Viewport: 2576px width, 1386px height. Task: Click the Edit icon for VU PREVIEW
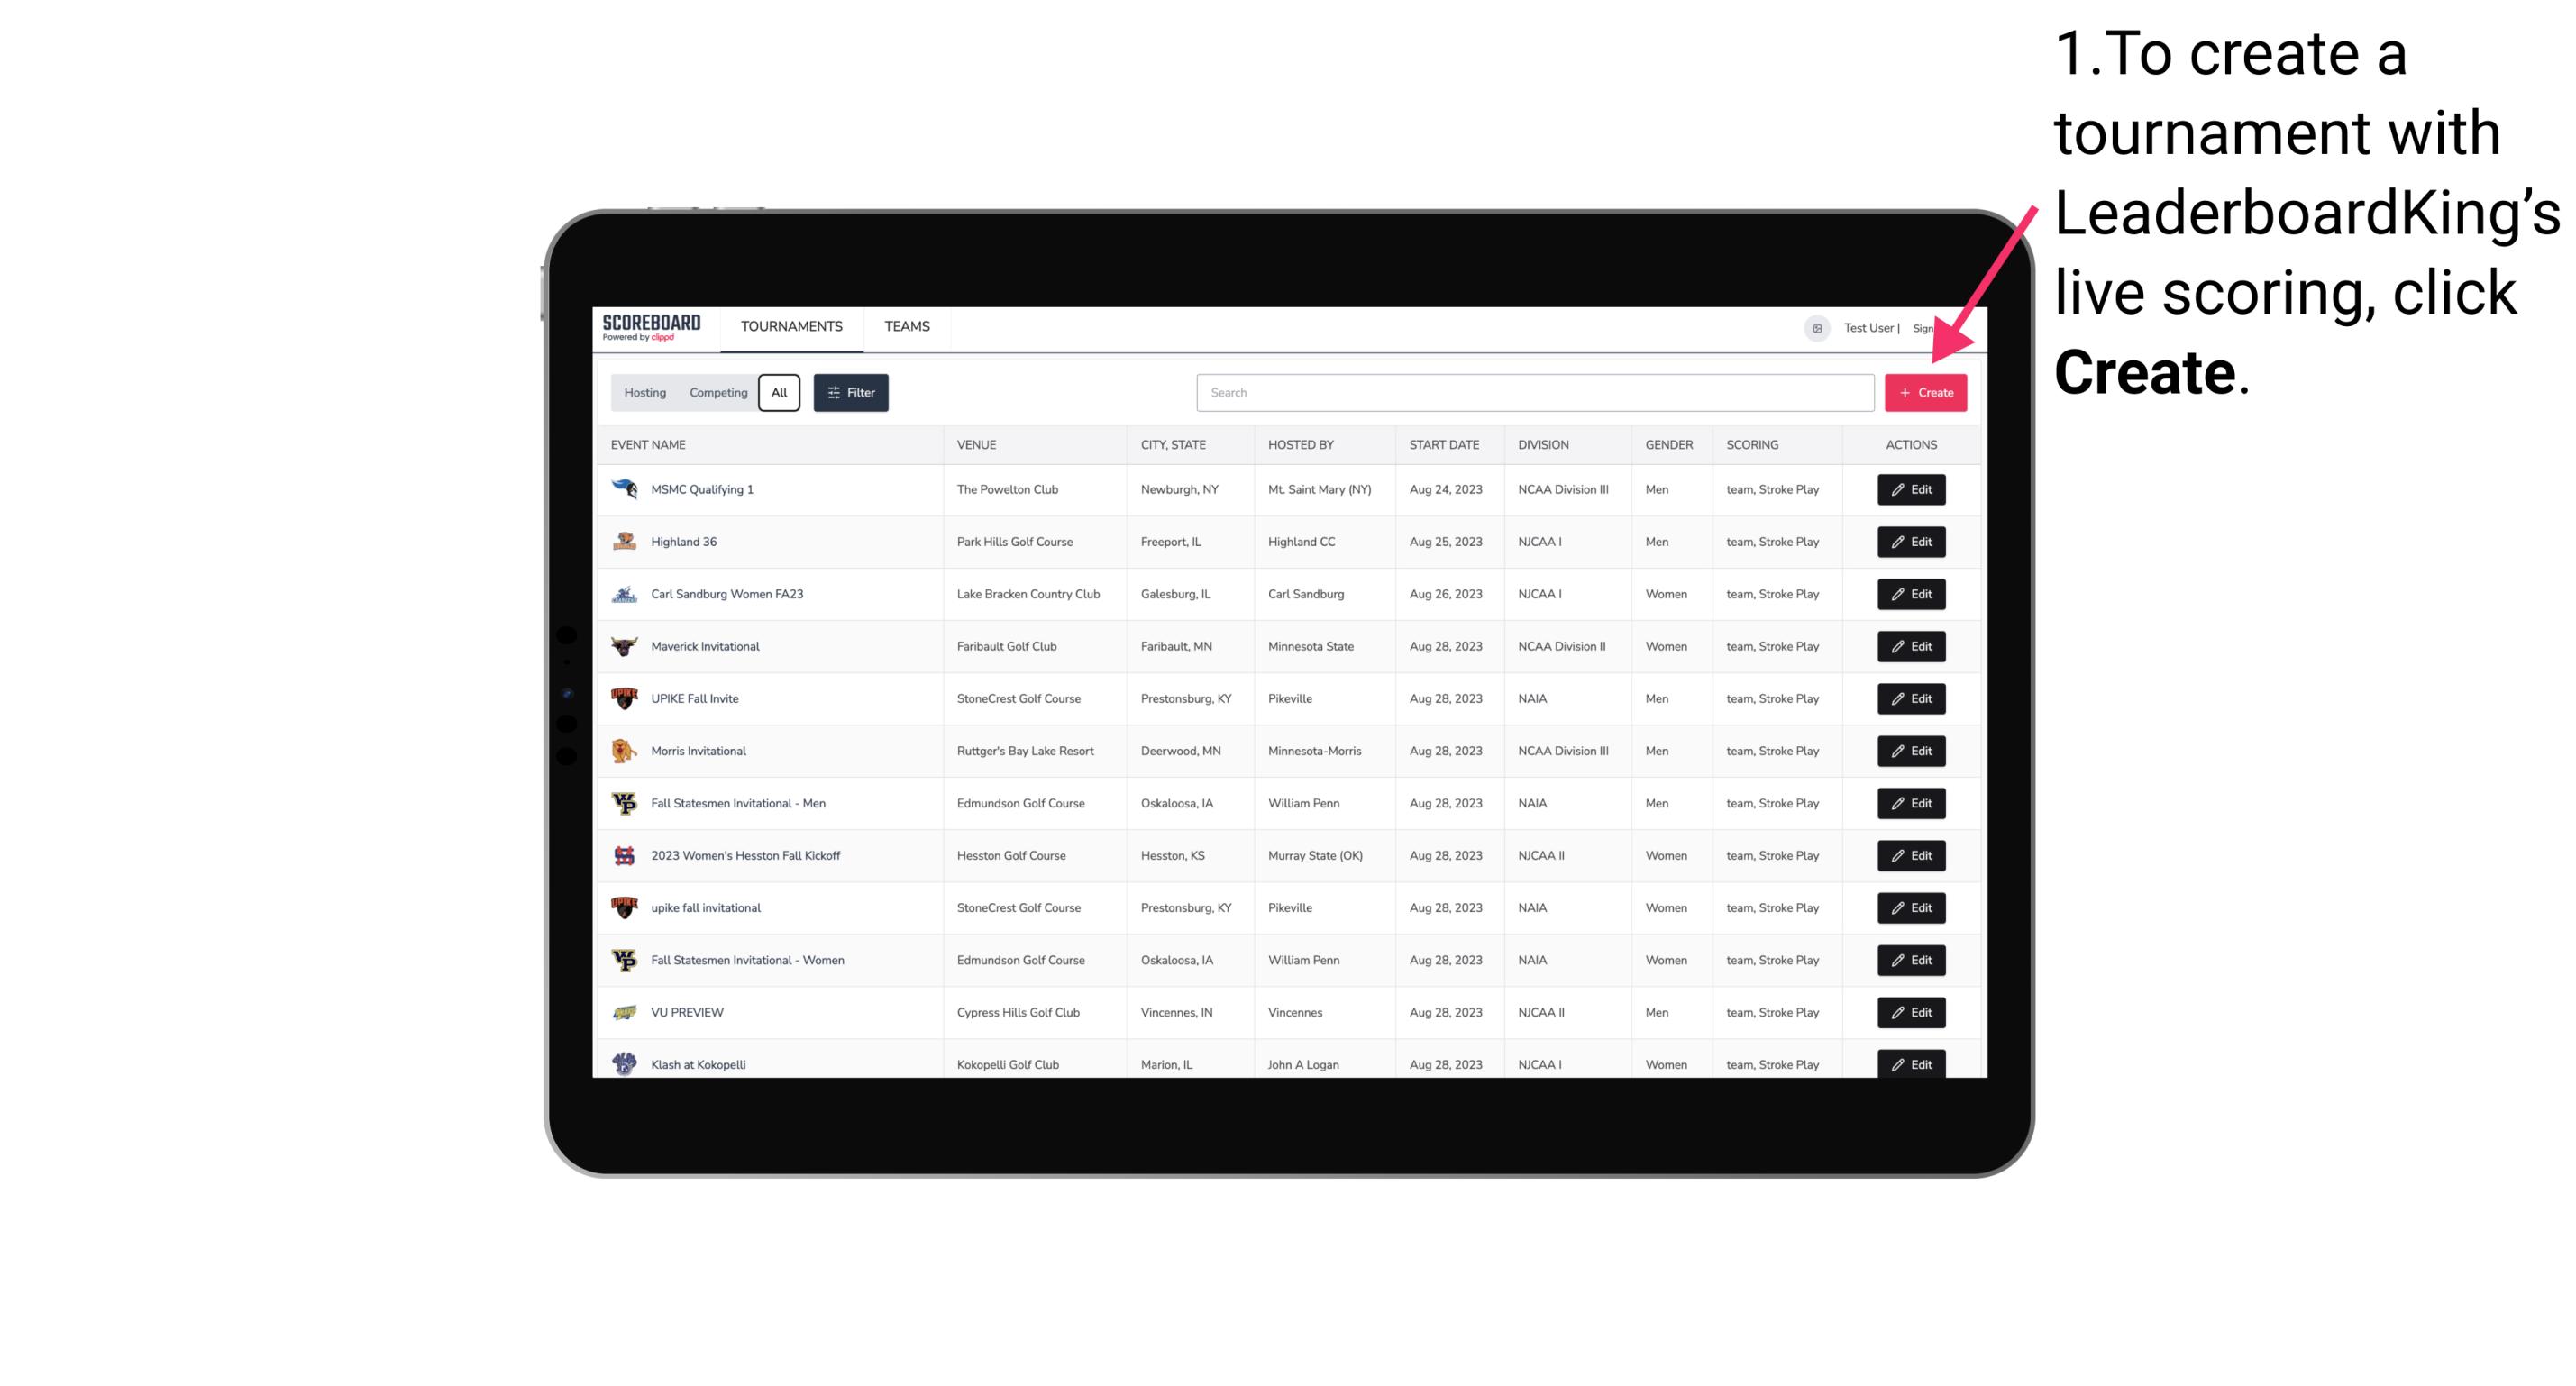click(1910, 1012)
